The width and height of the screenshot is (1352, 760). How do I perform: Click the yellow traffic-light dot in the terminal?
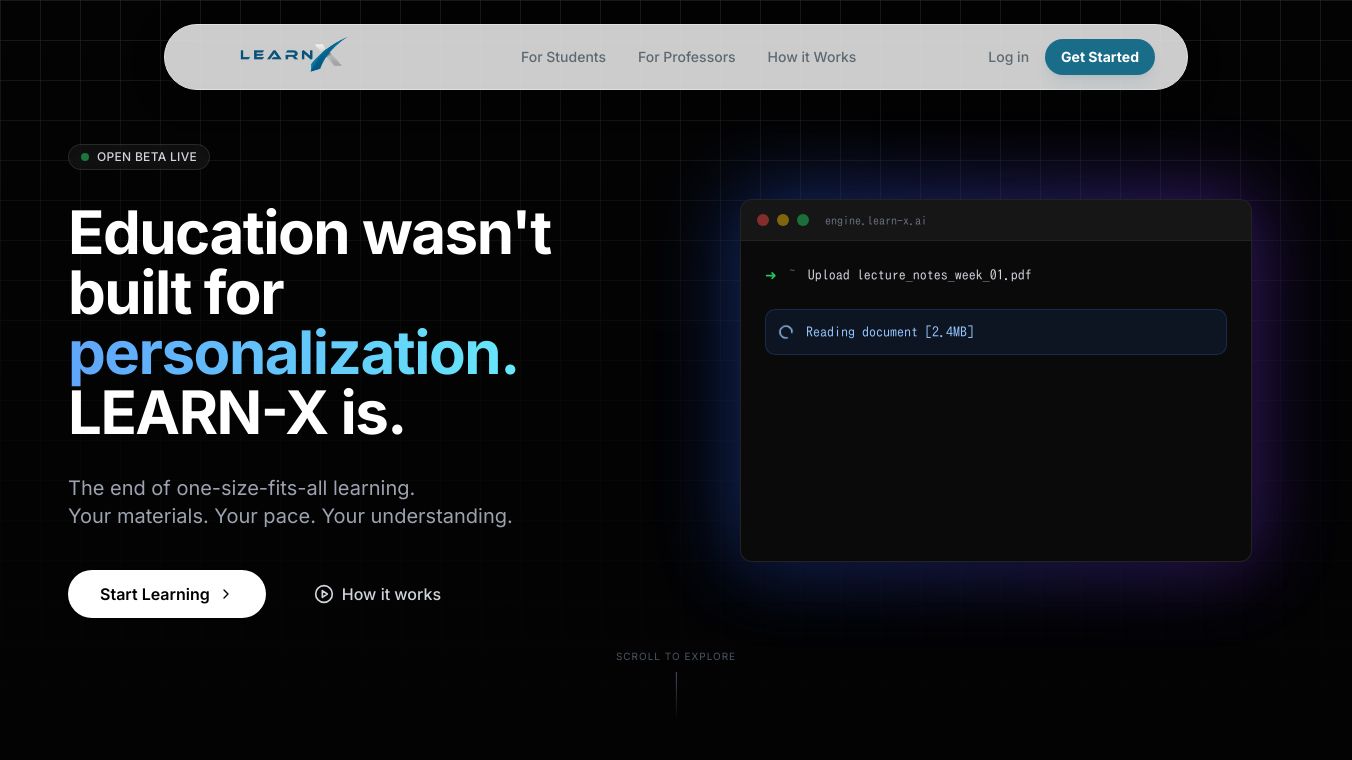coord(783,220)
